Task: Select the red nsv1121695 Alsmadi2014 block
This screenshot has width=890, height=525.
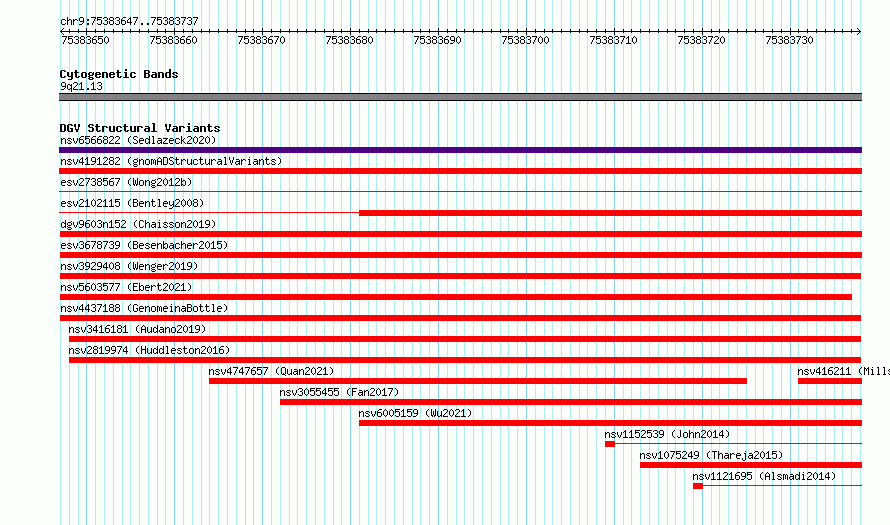Action: tap(698, 486)
